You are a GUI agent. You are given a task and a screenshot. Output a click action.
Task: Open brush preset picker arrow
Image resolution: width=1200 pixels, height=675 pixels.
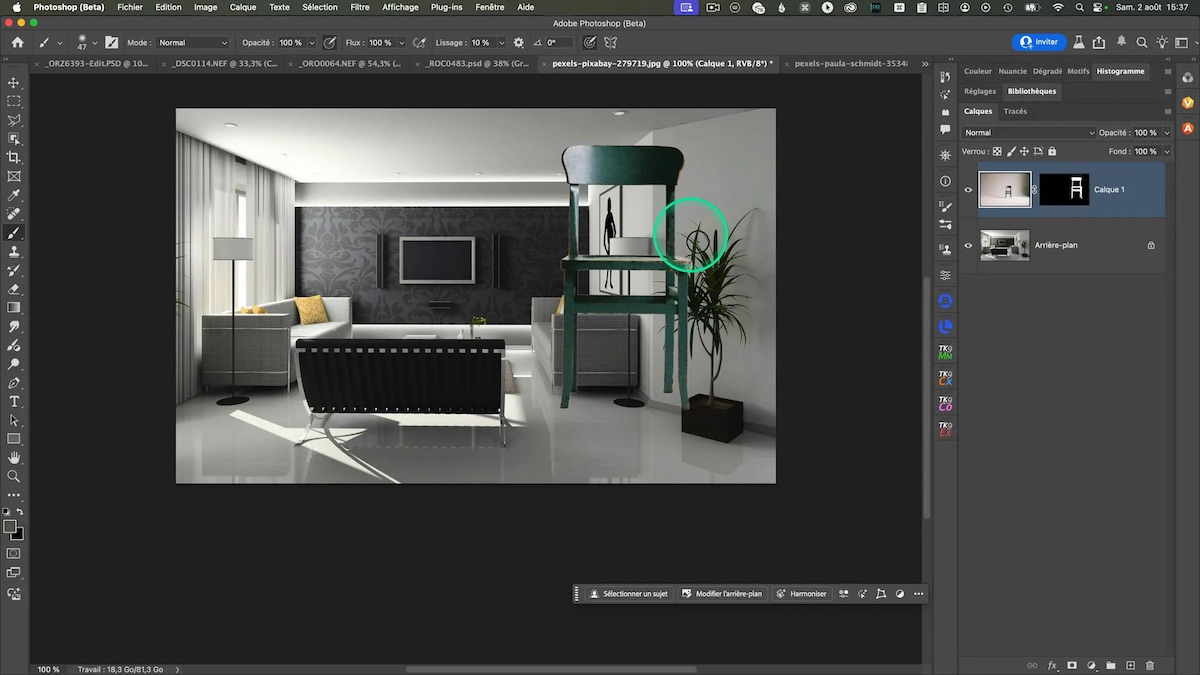pyautogui.click(x=93, y=43)
